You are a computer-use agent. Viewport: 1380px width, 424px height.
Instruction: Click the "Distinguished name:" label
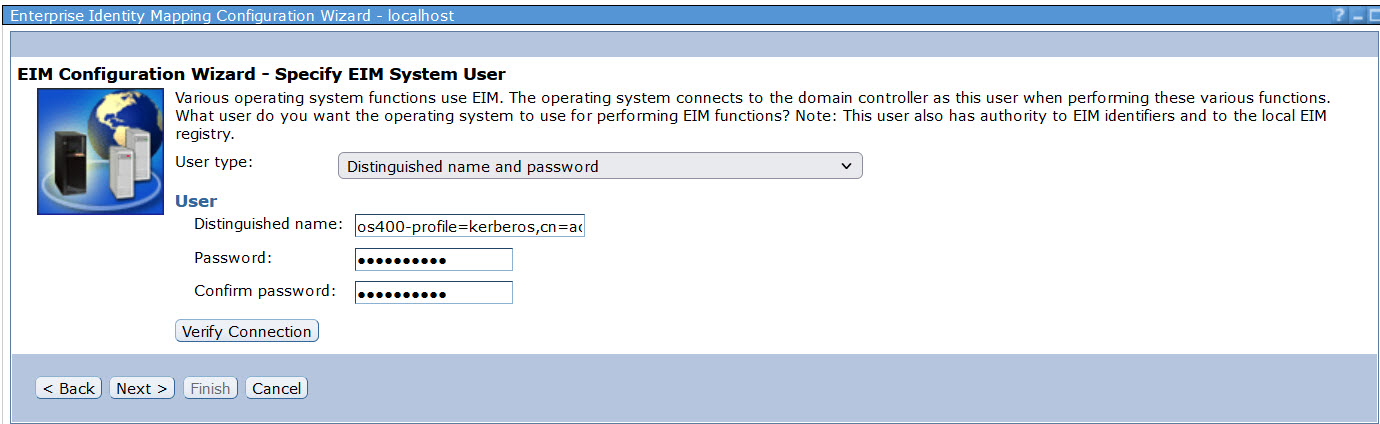click(x=268, y=224)
